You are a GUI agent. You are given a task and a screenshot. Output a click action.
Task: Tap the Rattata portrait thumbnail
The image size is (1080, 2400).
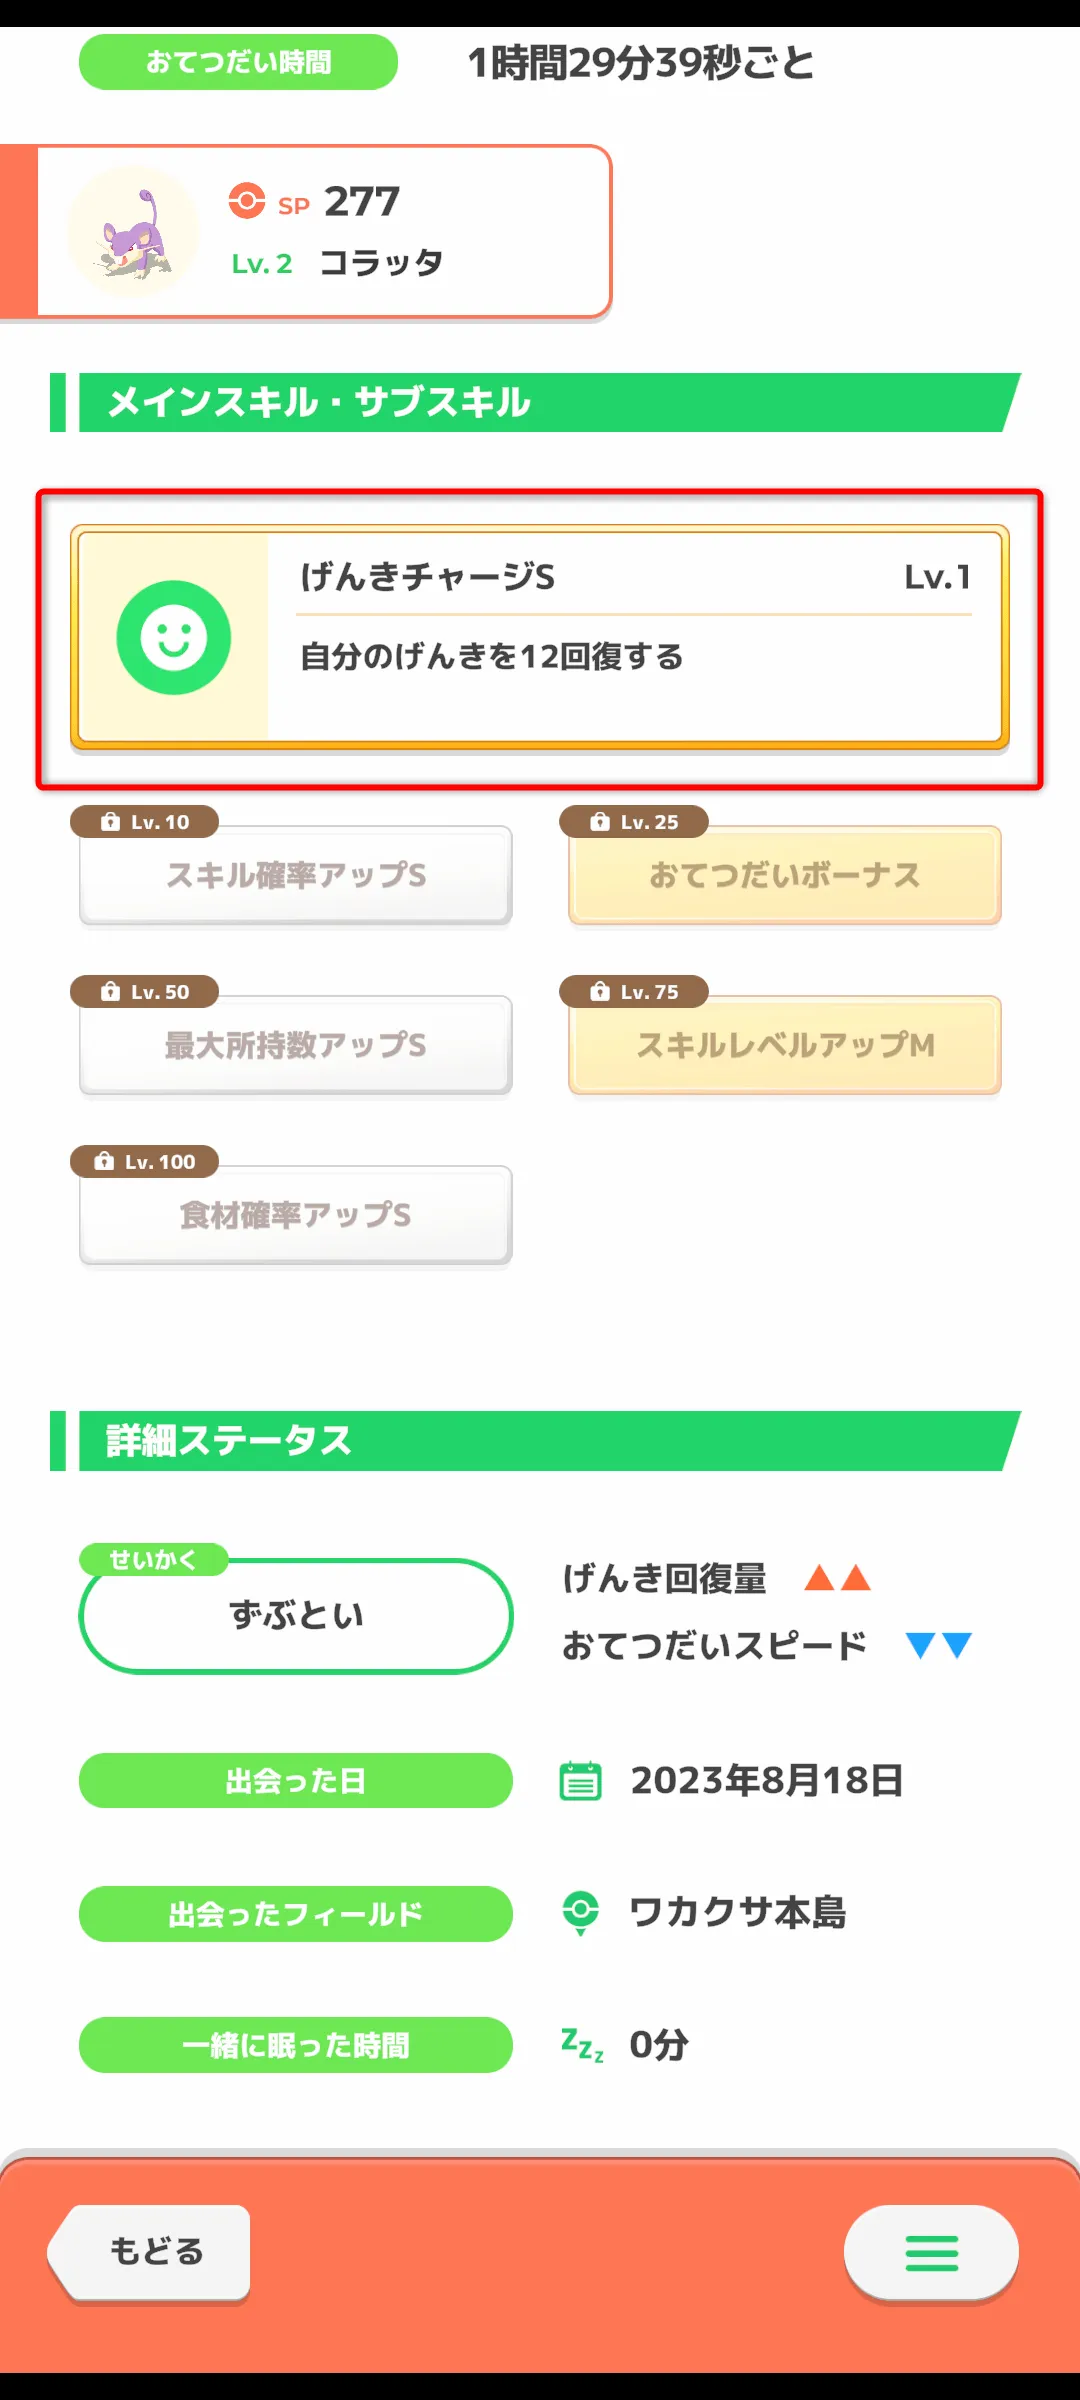point(134,232)
